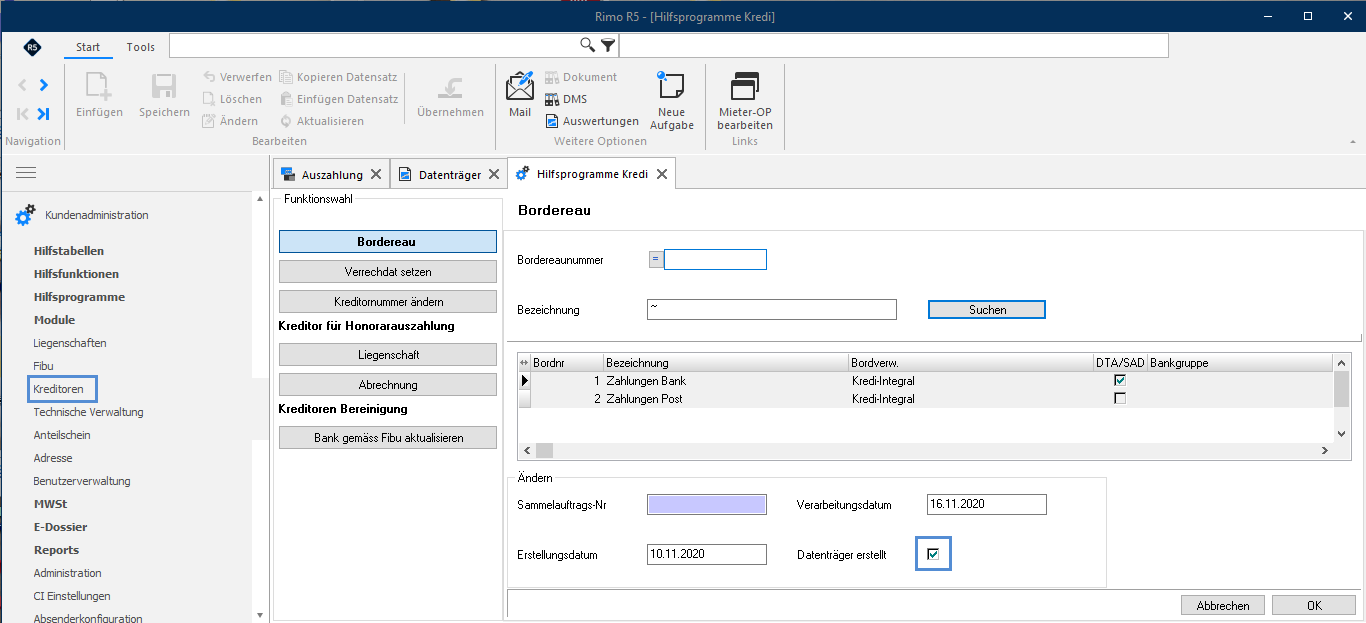The width and height of the screenshot is (1366, 623).
Task: Click the OK button
Action: 1314,606
